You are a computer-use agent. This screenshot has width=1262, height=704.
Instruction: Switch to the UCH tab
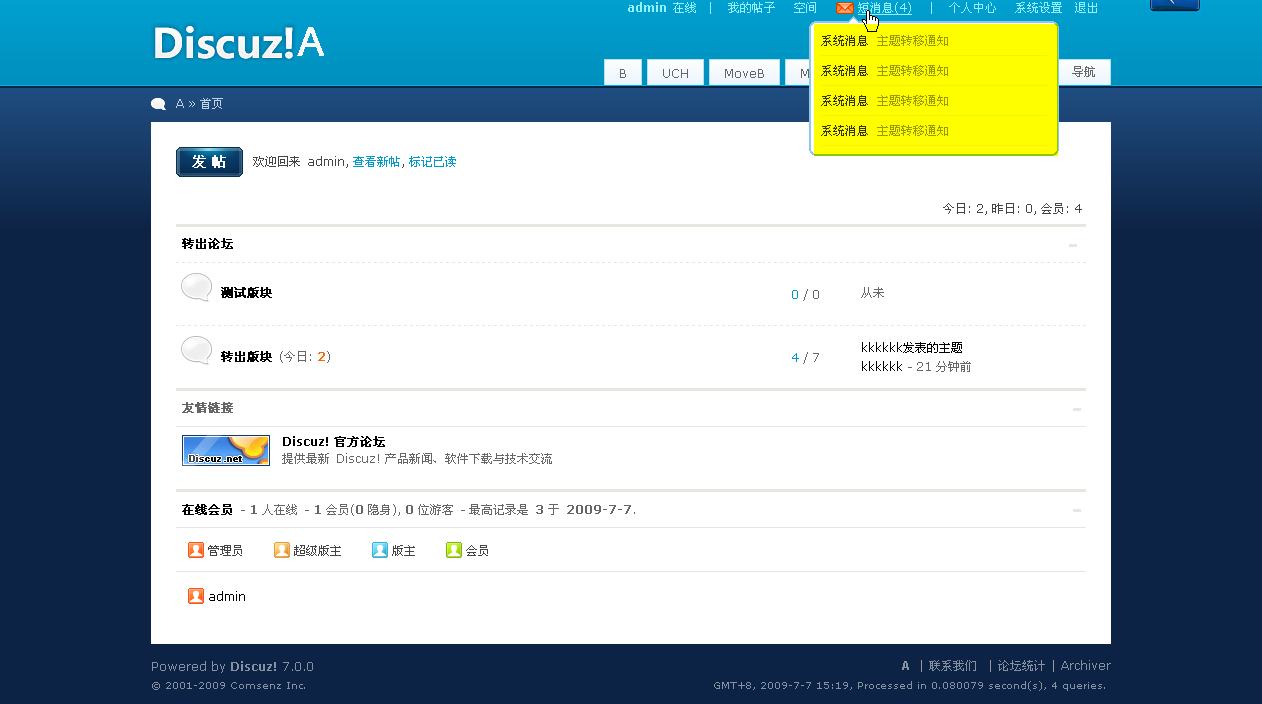tap(675, 73)
